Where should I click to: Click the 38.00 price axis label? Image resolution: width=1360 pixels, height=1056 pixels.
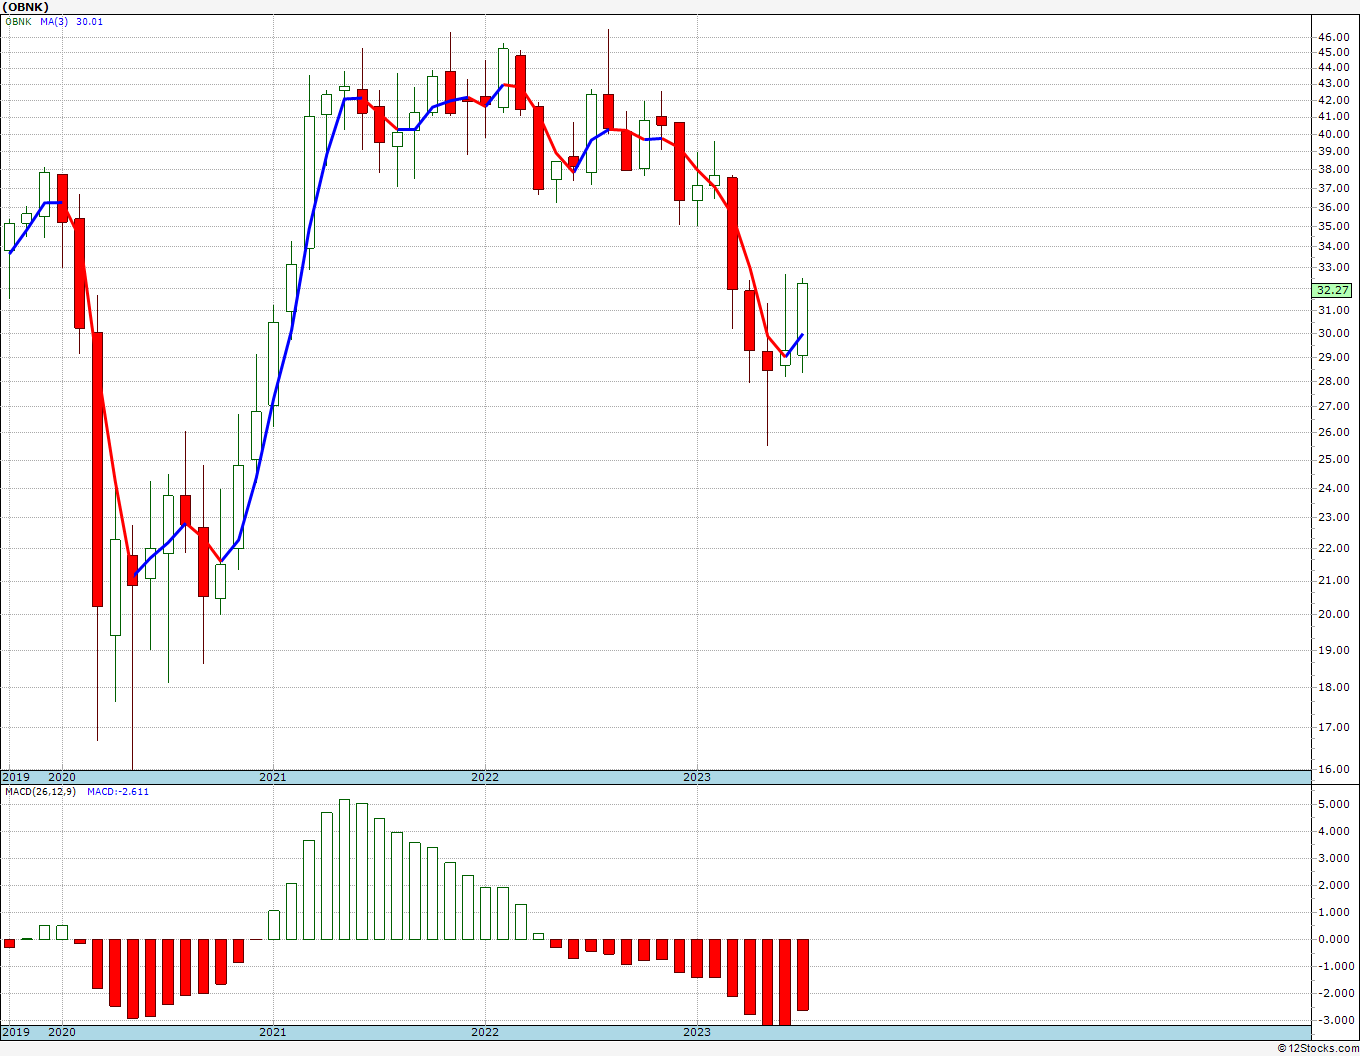(1333, 170)
